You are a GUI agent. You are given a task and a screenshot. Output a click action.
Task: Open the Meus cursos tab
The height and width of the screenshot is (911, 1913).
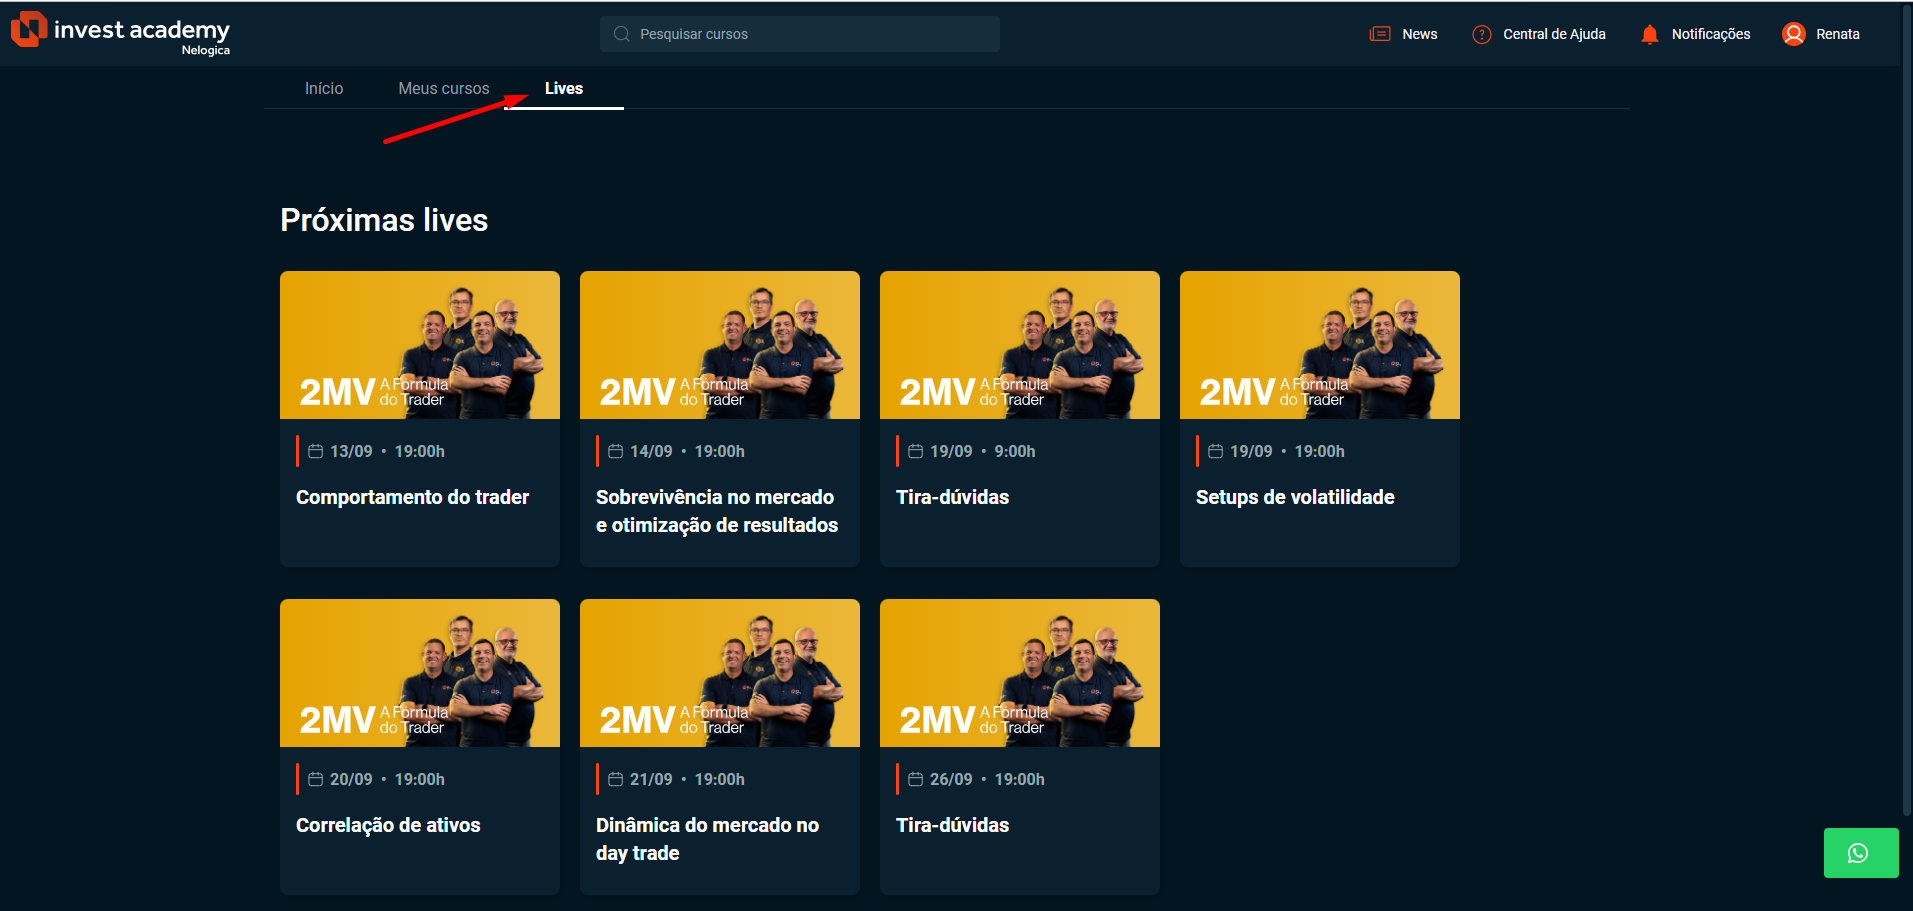[x=444, y=88]
